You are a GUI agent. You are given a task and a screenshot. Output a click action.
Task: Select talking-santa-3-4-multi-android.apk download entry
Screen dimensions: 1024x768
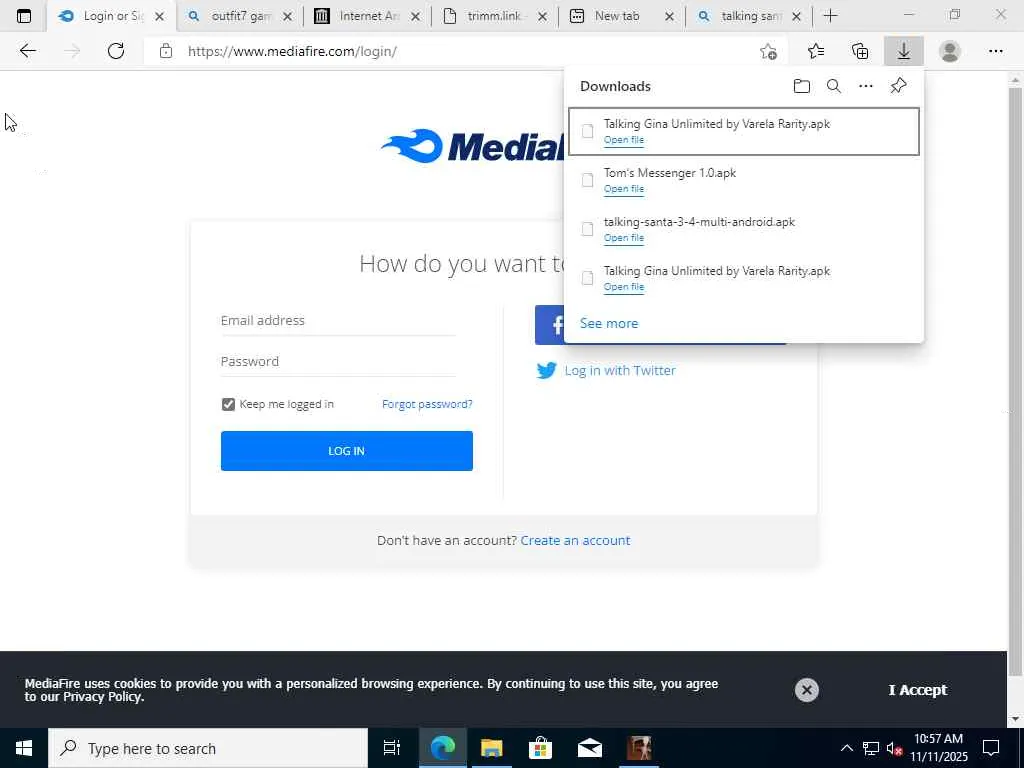(744, 229)
